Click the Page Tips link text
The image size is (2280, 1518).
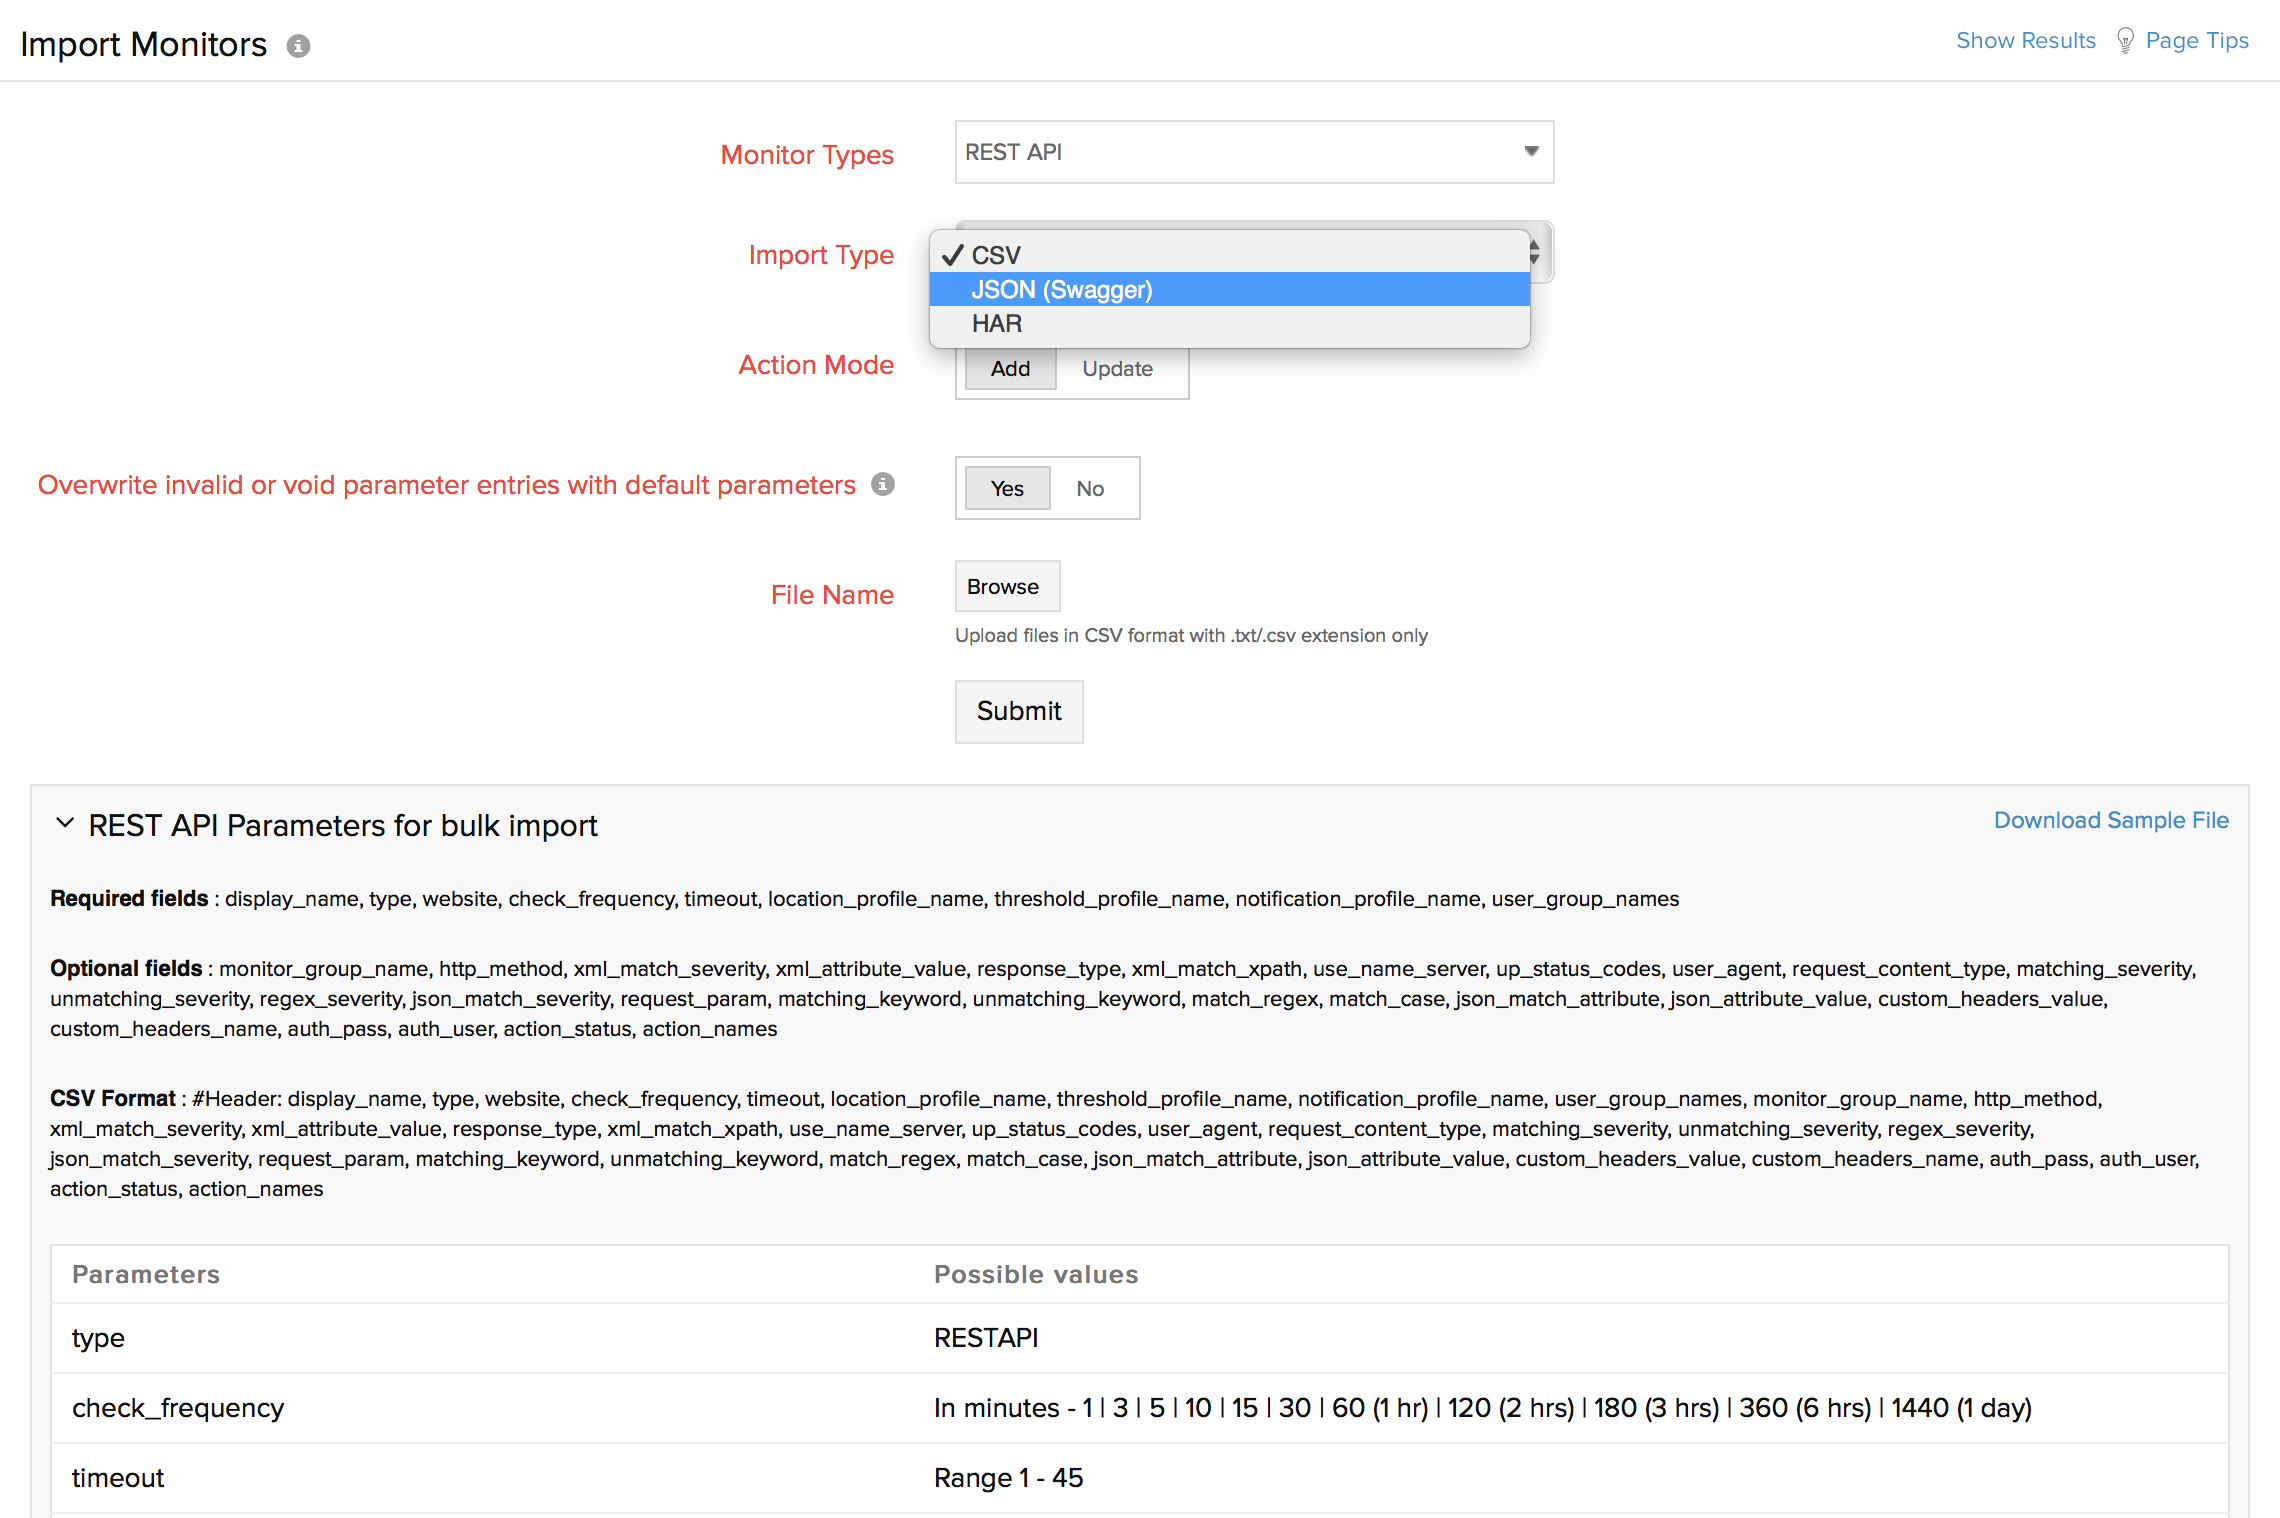[2196, 41]
